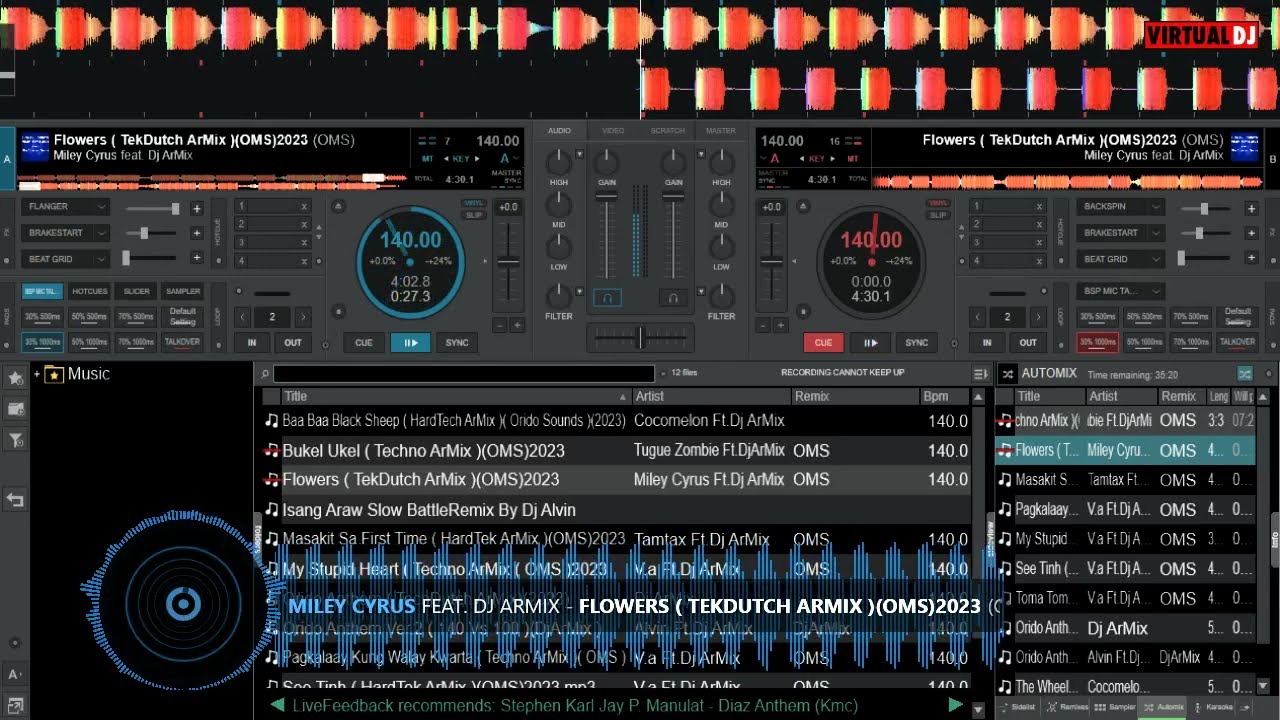Open deck B BSP MIC TA pads dropdown

point(1120,291)
